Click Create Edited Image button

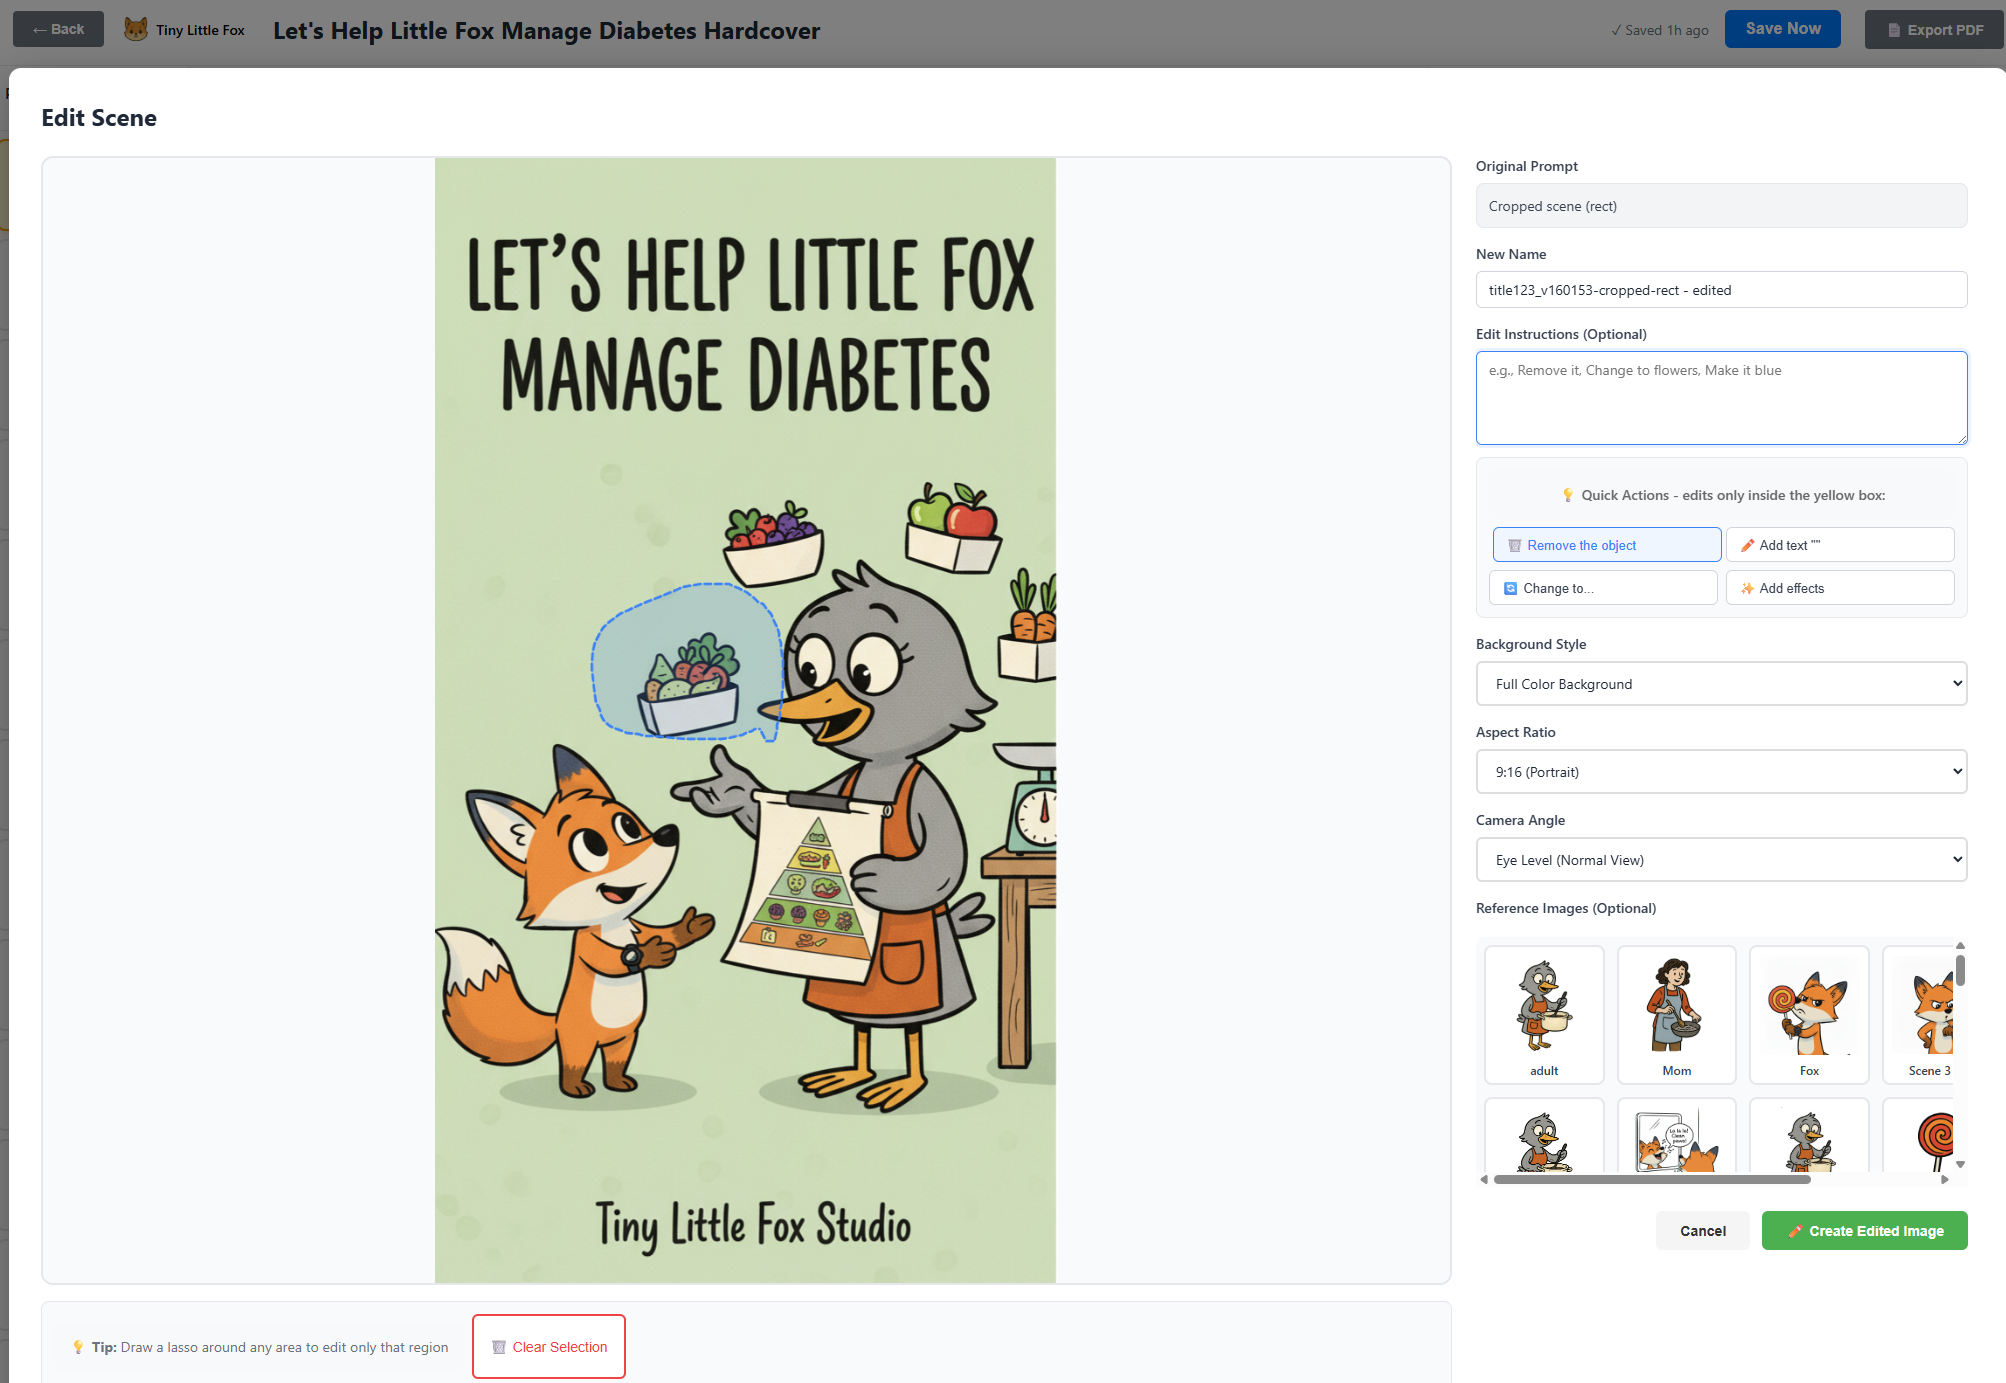(x=1864, y=1231)
